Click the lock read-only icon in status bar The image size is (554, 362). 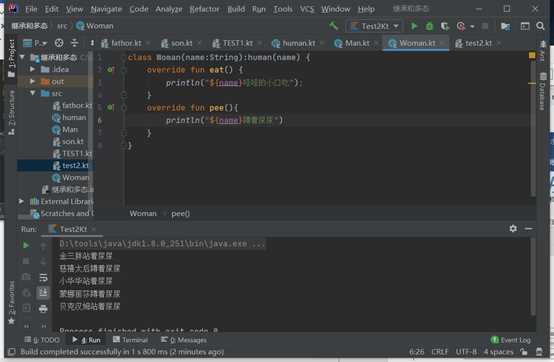(524, 351)
